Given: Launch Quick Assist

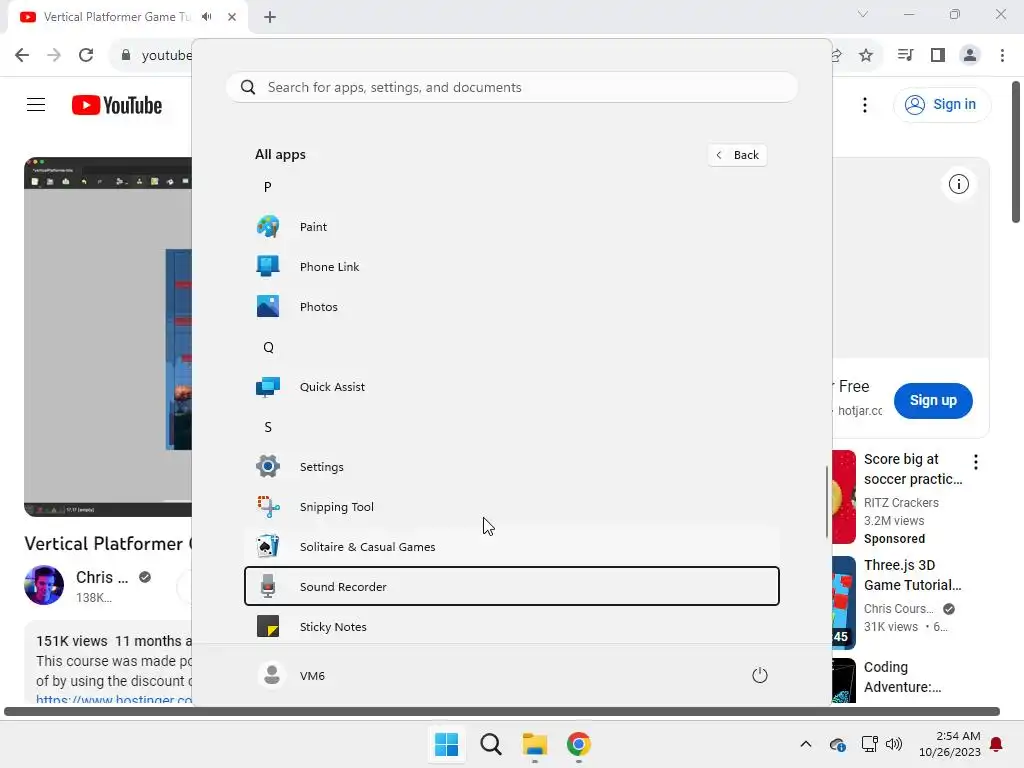Looking at the screenshot, I should point(511,387).
